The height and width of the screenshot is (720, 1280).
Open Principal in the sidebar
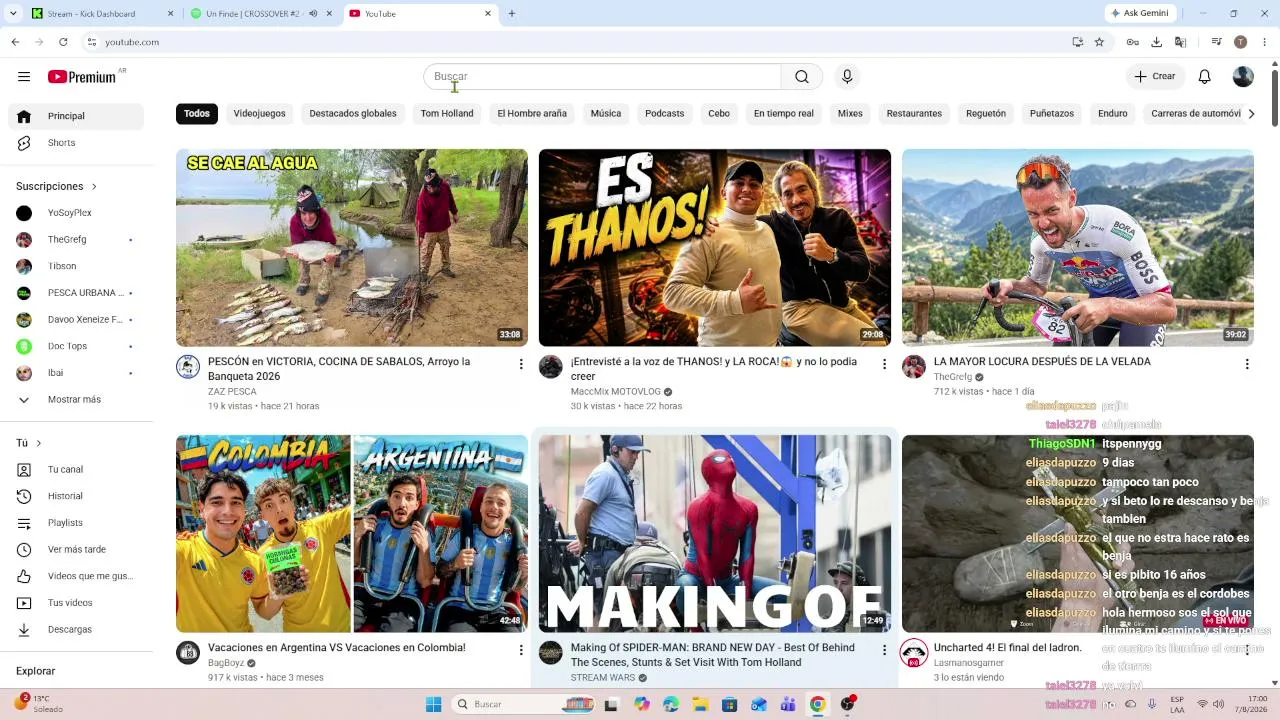coord(76,116)
